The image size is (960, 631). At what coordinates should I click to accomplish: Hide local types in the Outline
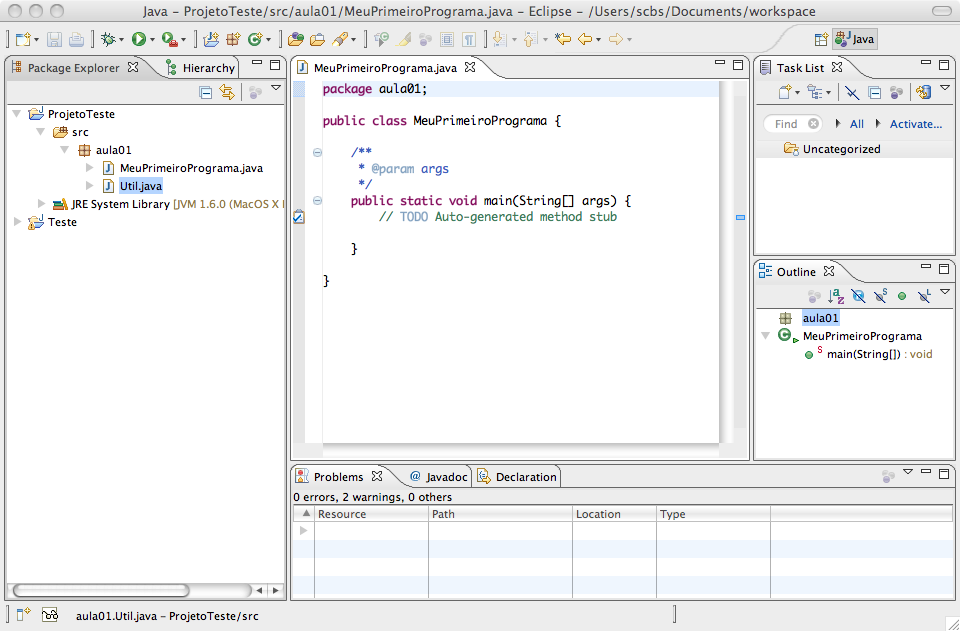click(924, 295)
